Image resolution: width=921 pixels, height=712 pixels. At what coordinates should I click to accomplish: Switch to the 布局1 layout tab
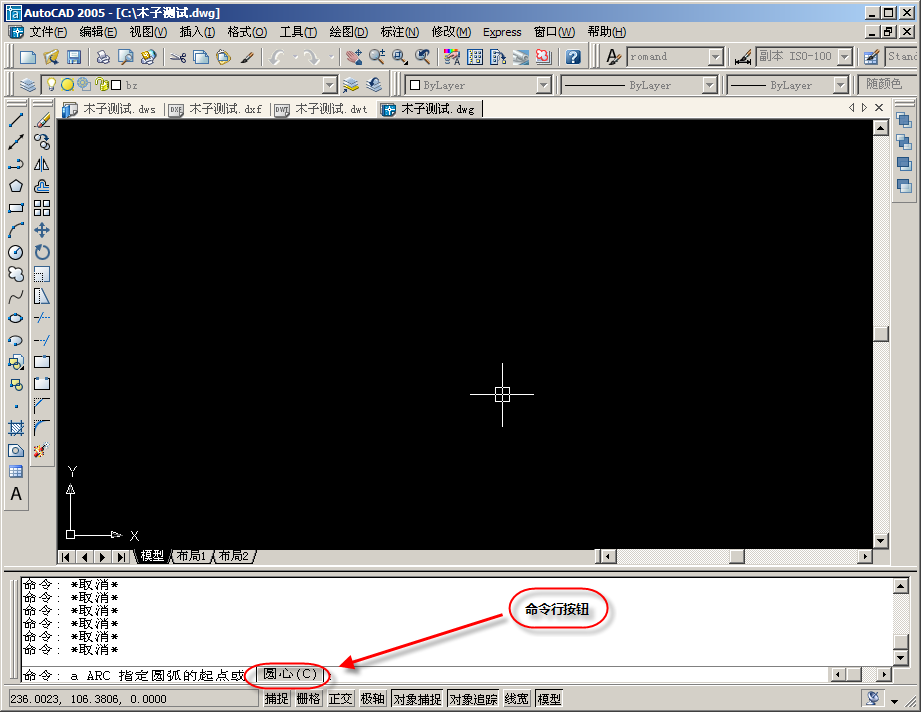coord(190,556)
